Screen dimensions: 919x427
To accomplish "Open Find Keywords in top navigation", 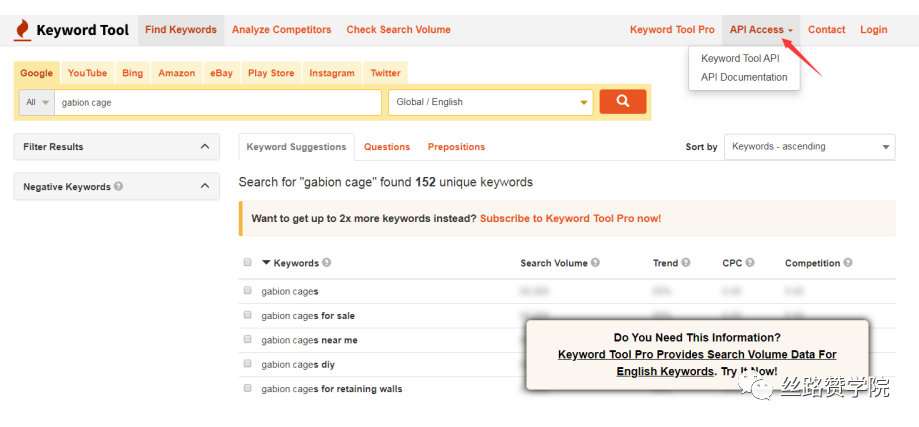I will [x=181, y=30].
